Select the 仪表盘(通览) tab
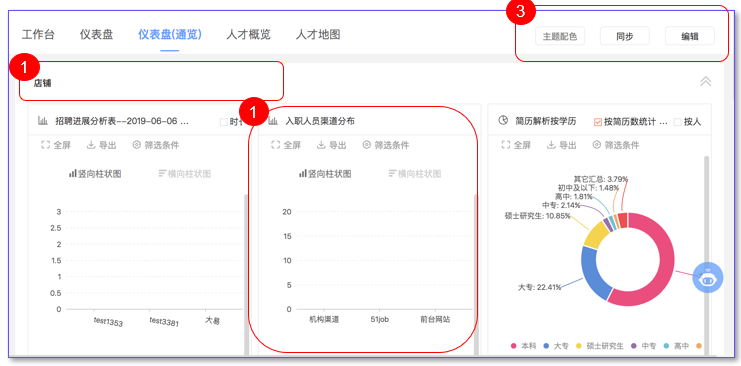This screenshot has height=366, width=741. (170, 35)
